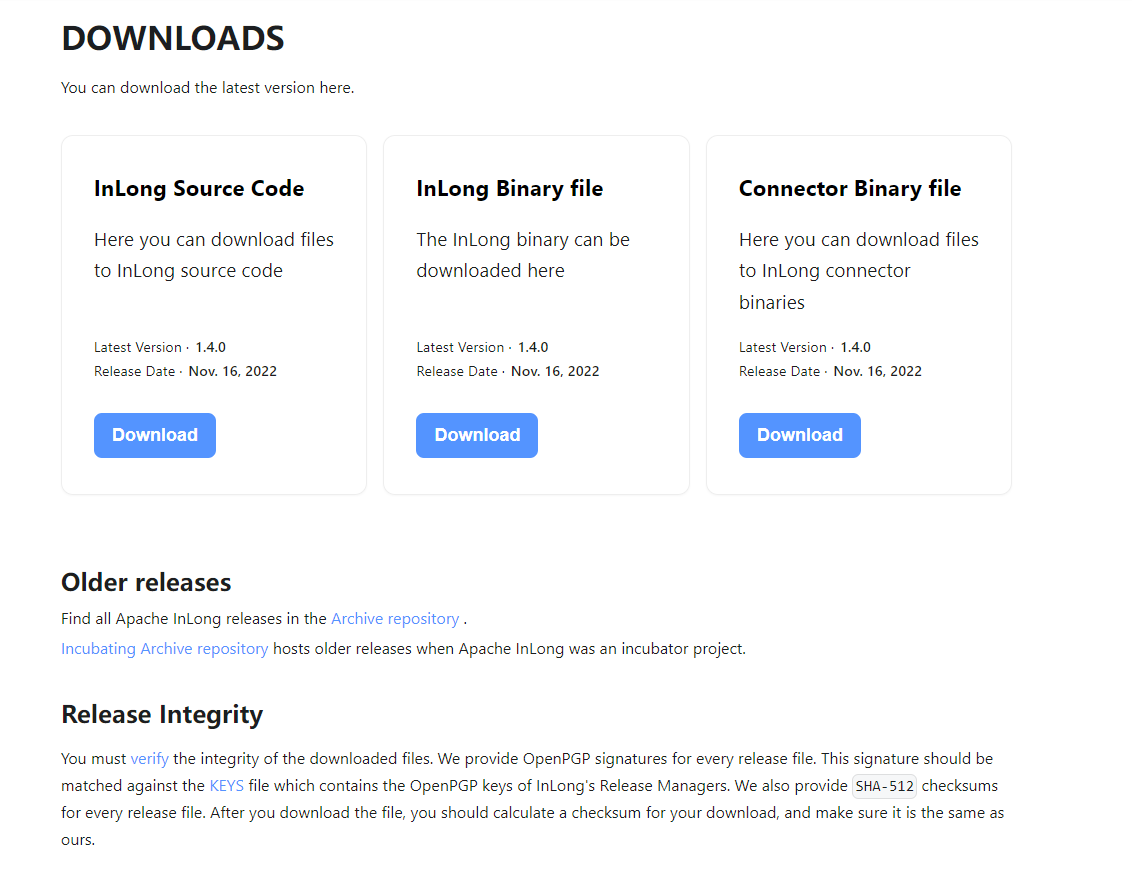Click the Release Integrity heading

162,714
